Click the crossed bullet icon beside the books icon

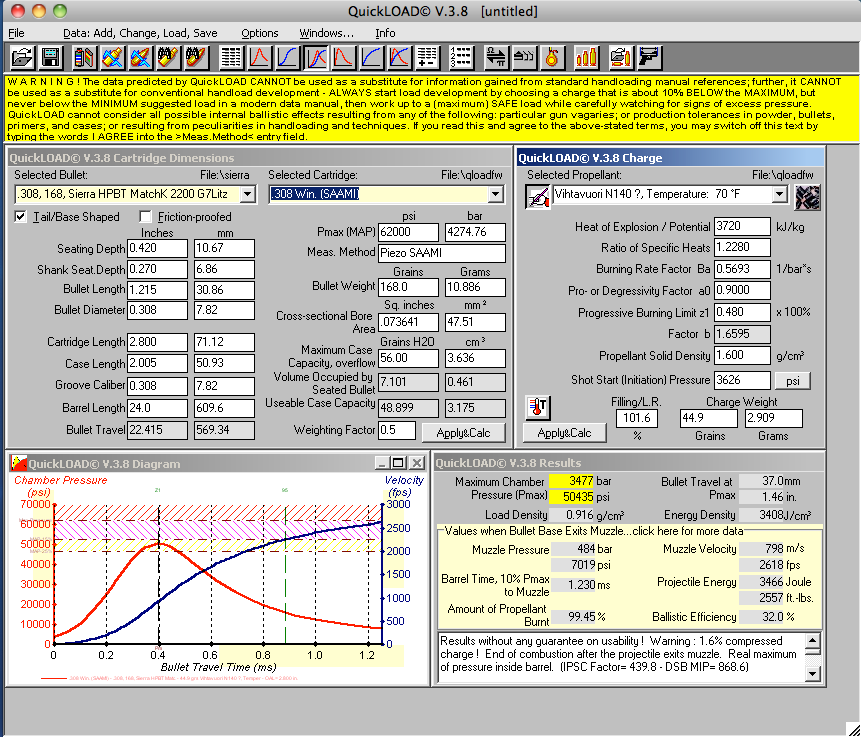pos(112,57)
